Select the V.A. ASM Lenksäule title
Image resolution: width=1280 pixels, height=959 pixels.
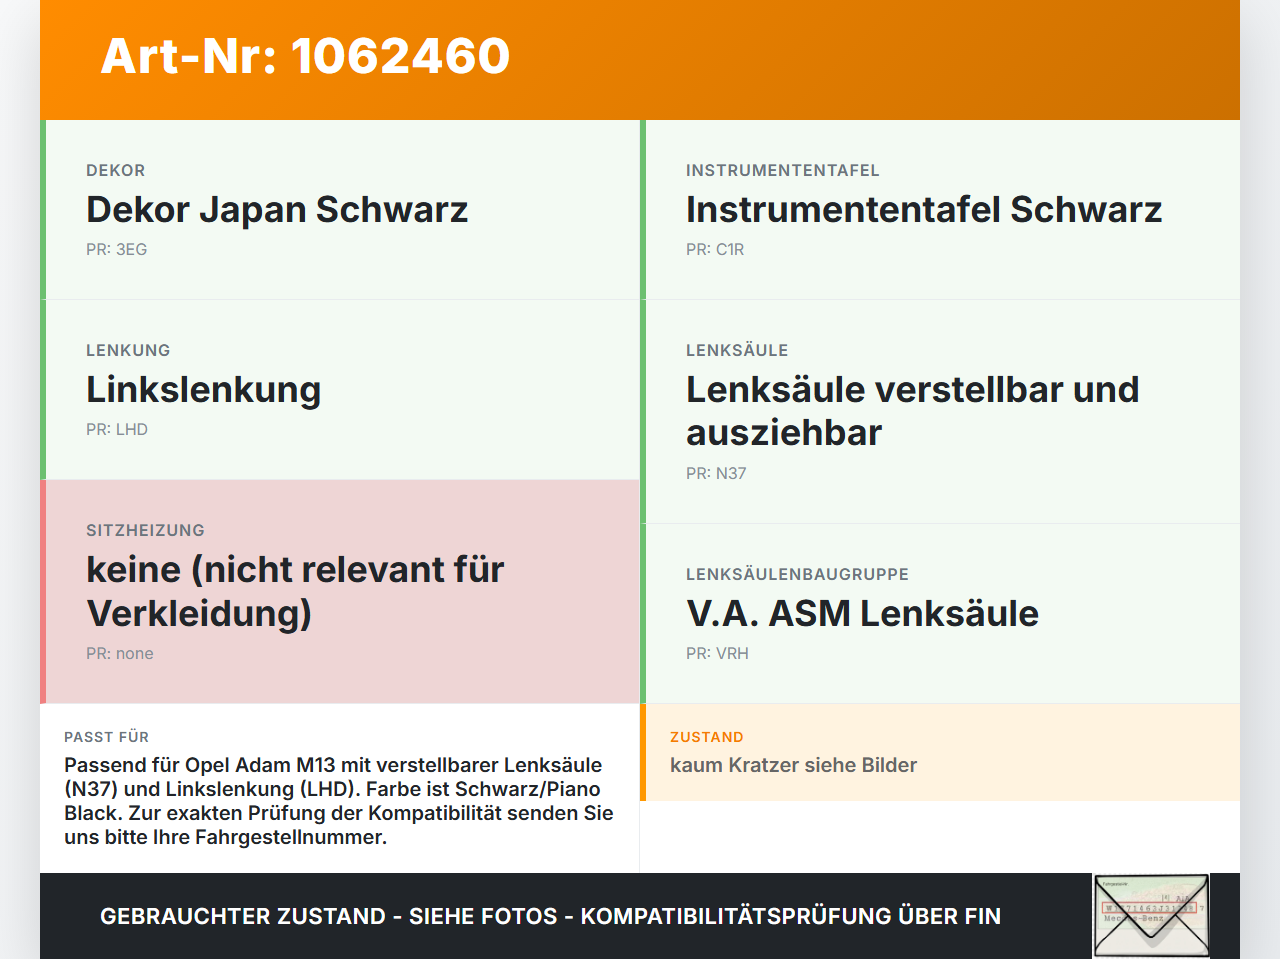[x=862, y=613]
